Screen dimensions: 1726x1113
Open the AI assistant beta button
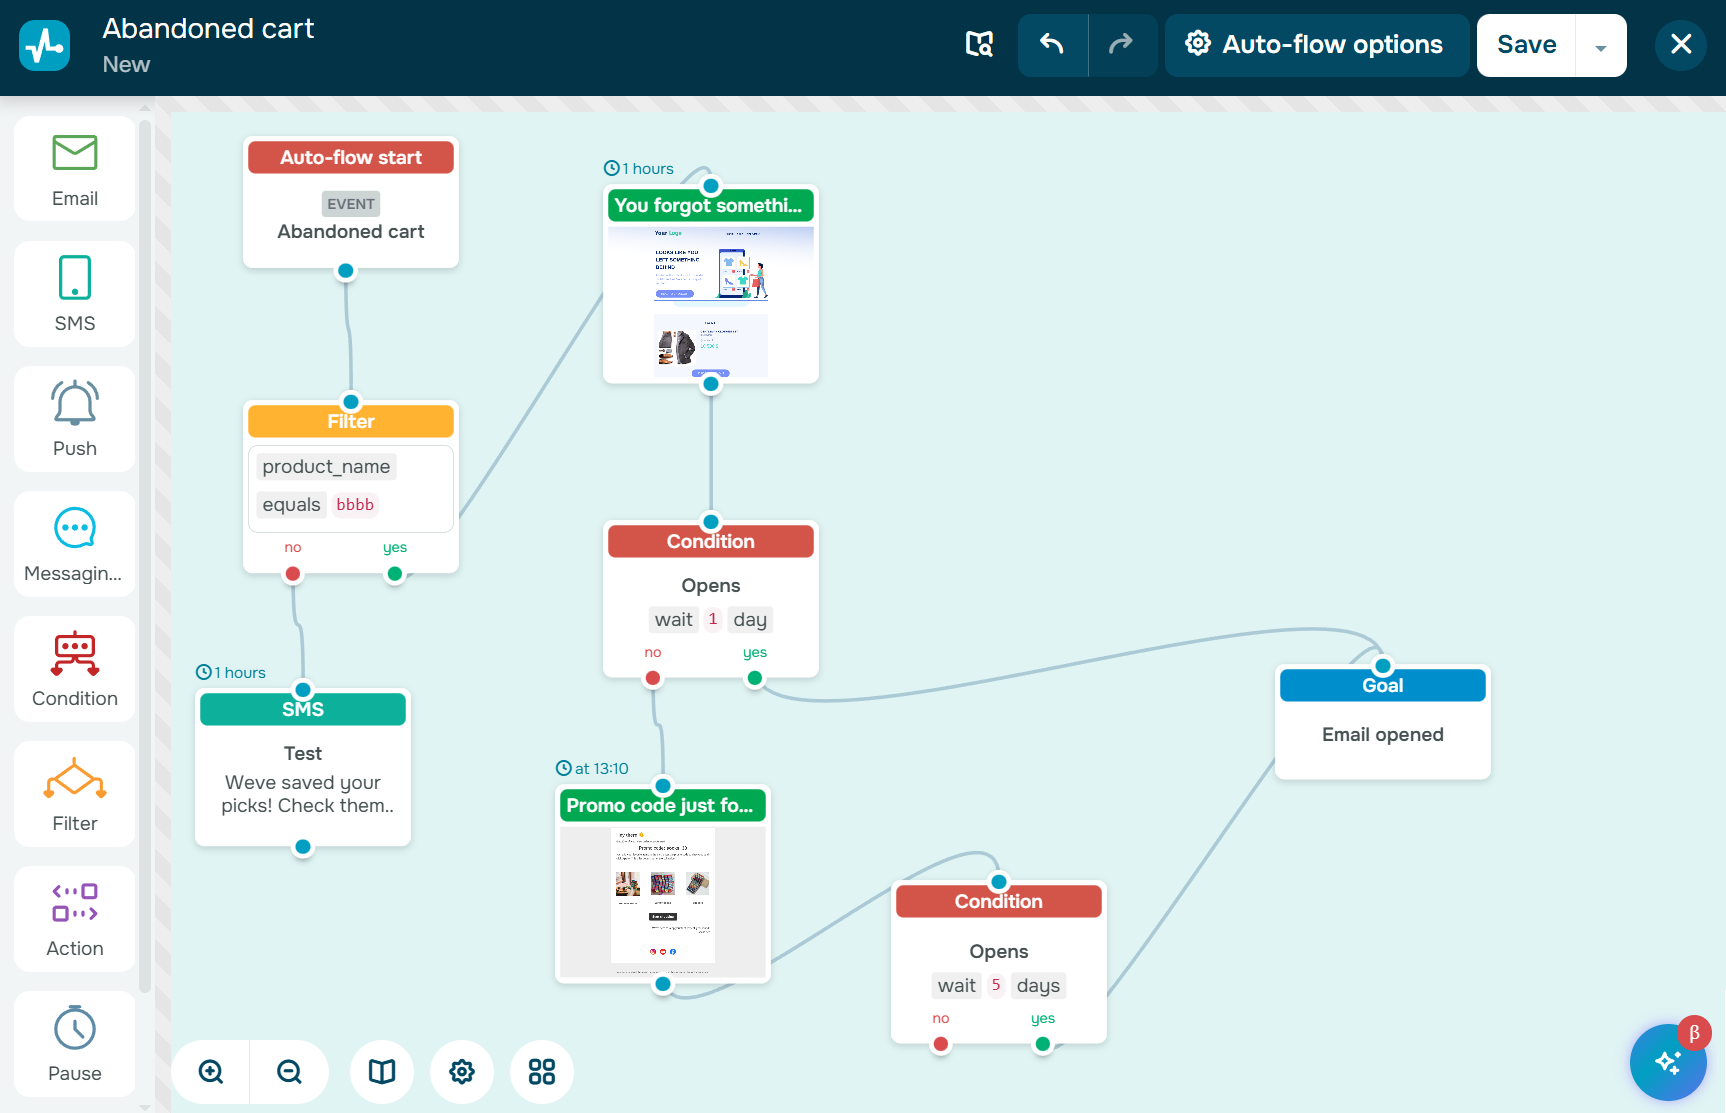click(x=1668, y=1062)
